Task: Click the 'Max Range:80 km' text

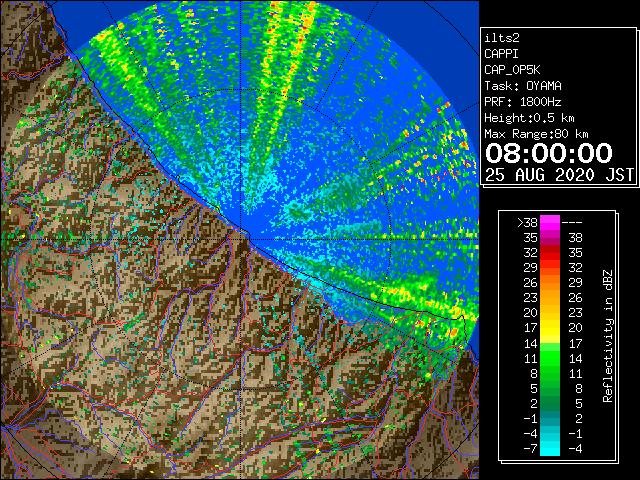Action: coord(536,134)
